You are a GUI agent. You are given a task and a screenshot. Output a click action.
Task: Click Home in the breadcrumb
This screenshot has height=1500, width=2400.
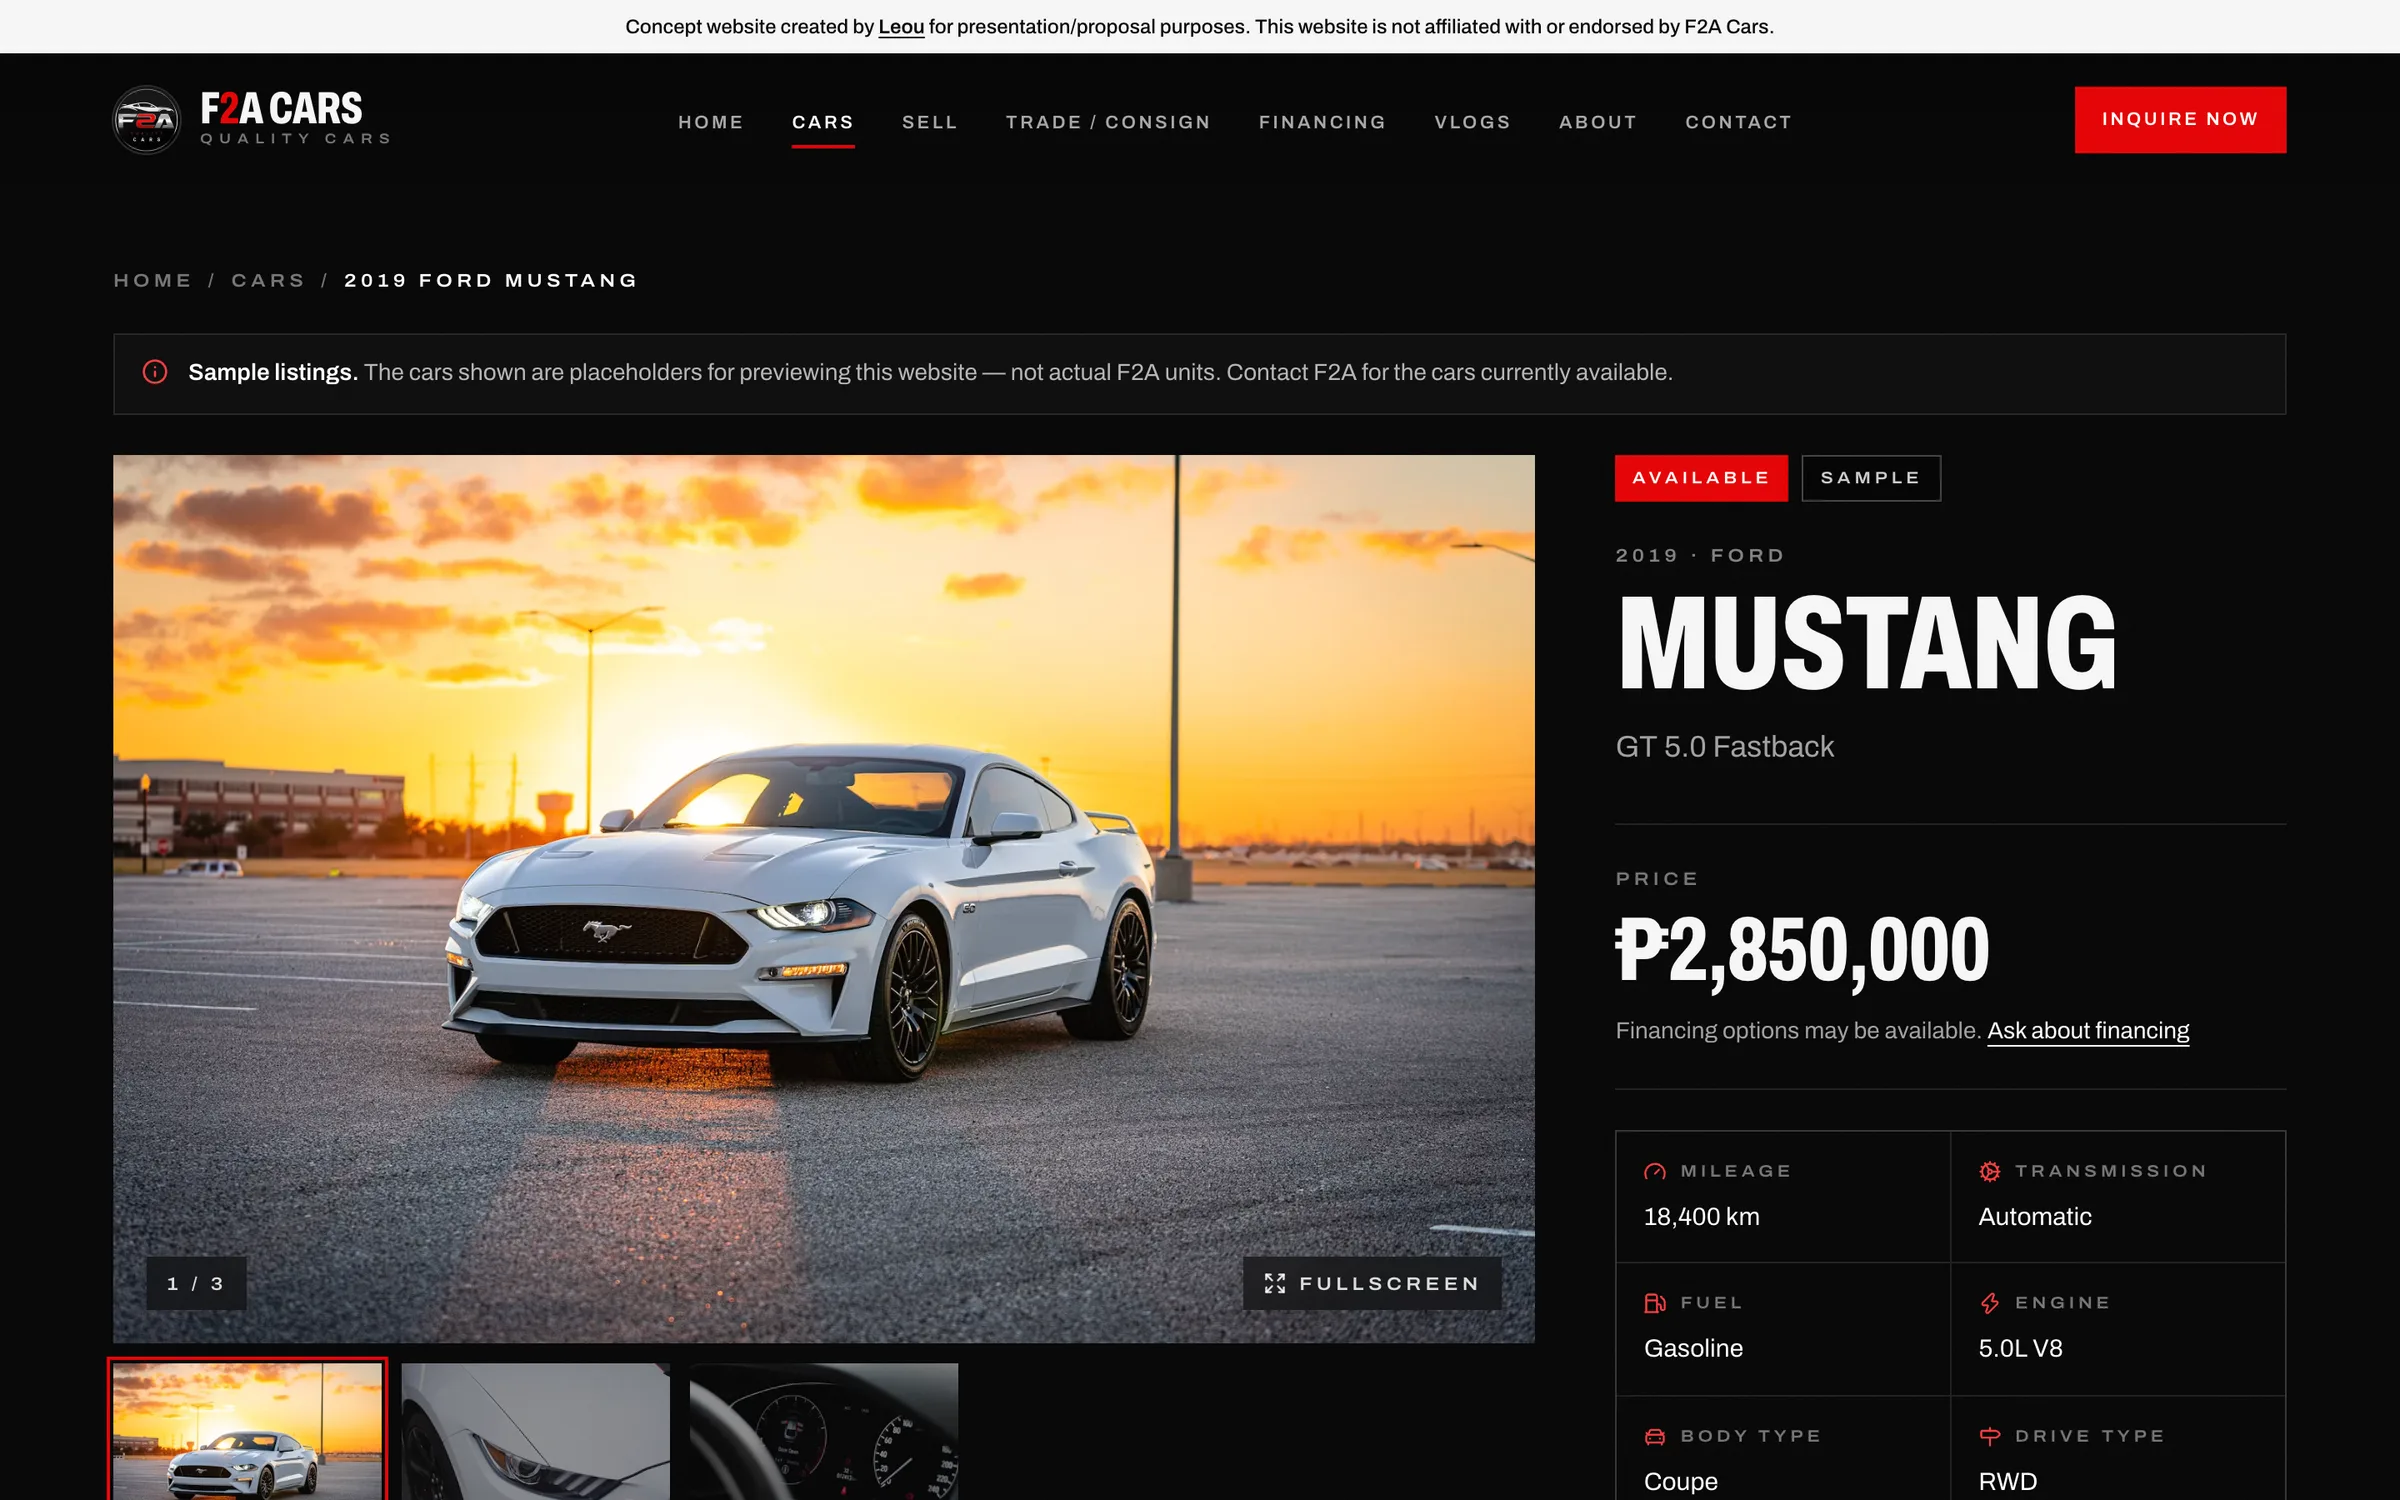point(153,280)
